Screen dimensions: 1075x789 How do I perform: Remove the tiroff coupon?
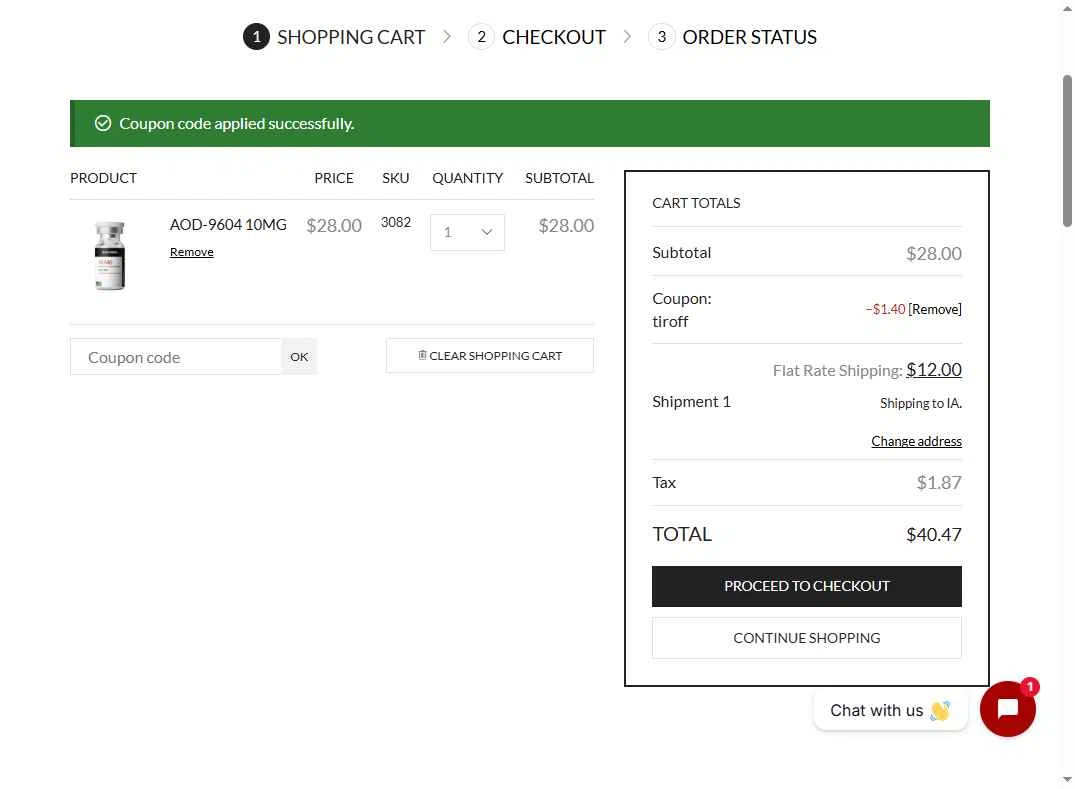click(x=934, y=309)
